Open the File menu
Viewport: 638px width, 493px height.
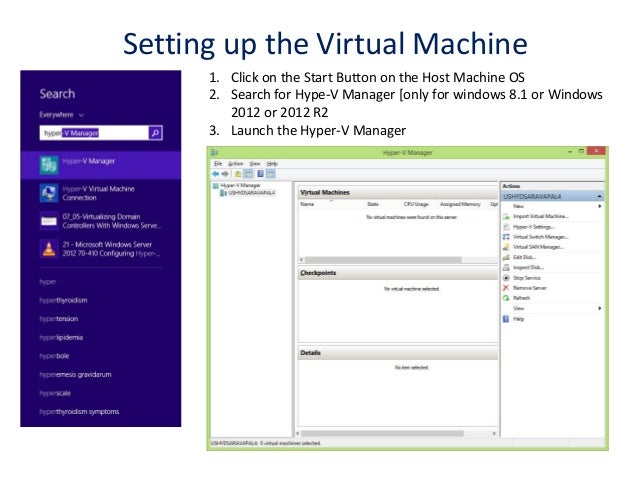point(218,164)
